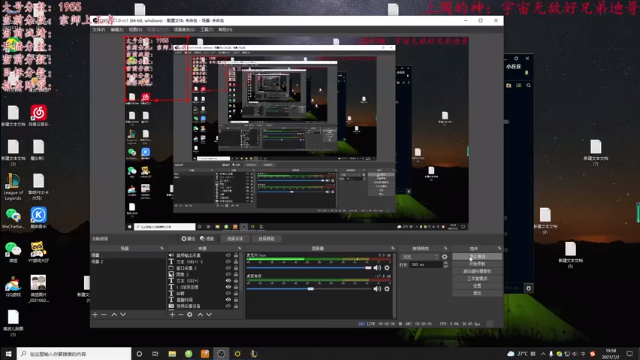Move the scene down with the arrow icon

123,315
